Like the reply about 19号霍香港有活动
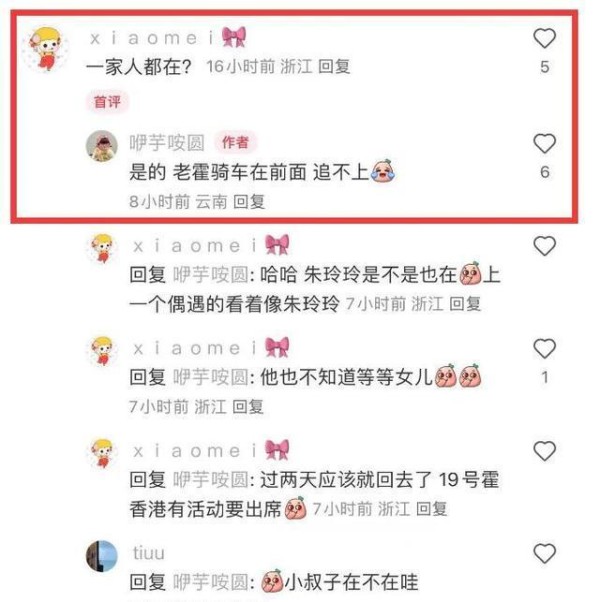The image size is (600, 602). click(x=544, y=451)
